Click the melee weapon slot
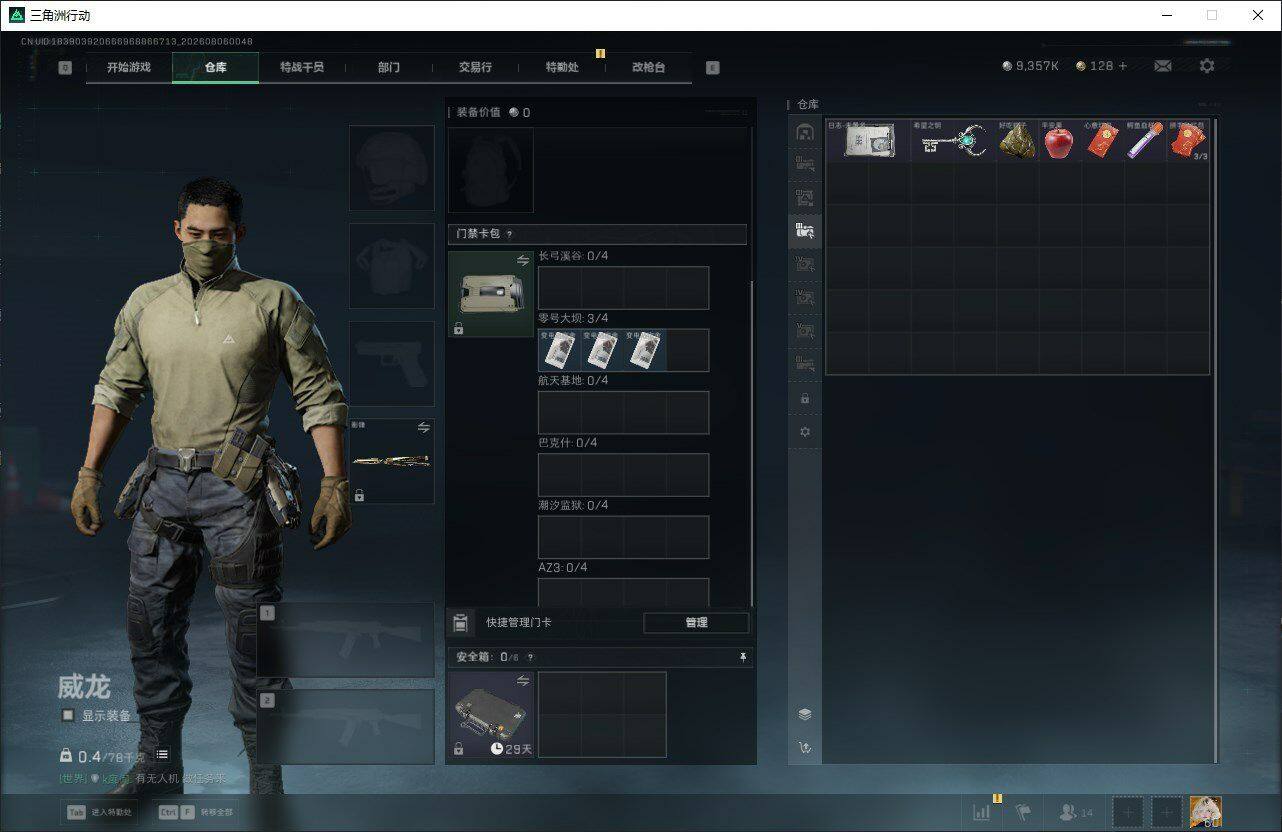Screen dimensions: 1282x832 coord(392,461)
